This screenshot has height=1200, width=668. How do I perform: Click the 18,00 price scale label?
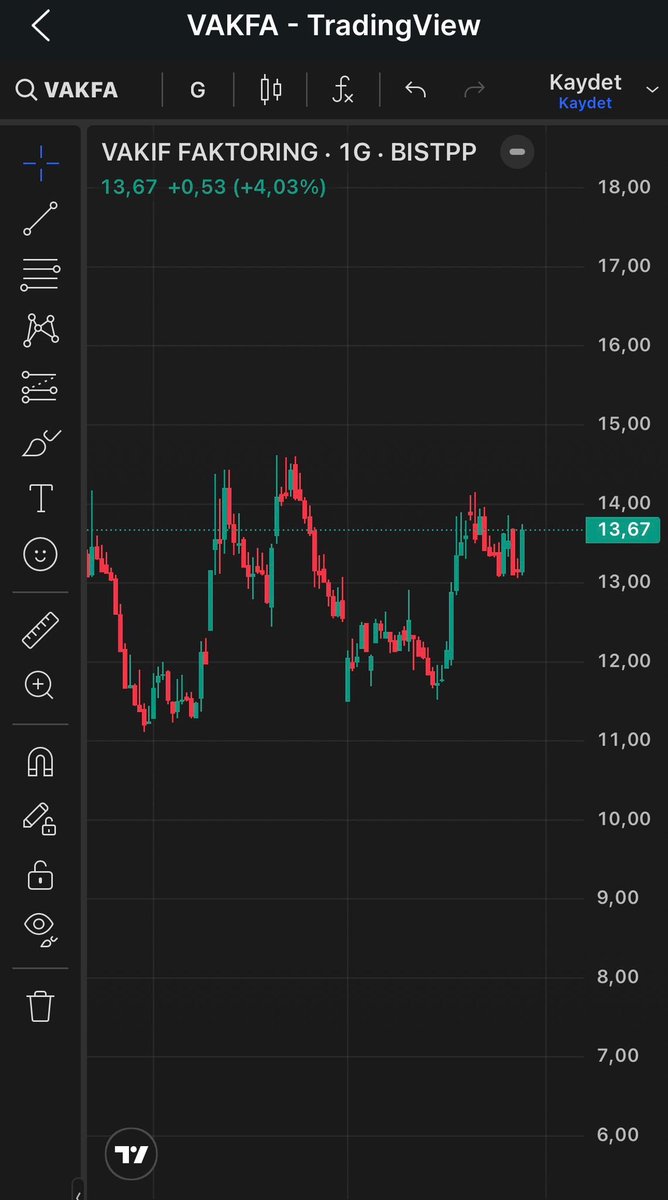click(x=624, y=186)
